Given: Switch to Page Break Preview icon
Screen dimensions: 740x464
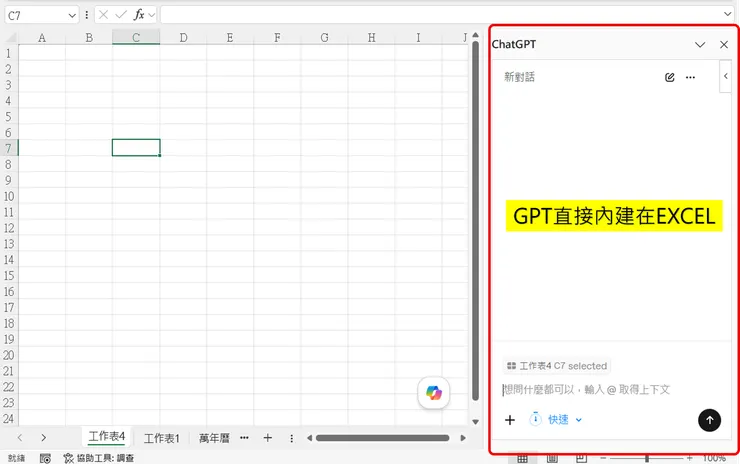Looking at the screenshot, I should point(581,458).
